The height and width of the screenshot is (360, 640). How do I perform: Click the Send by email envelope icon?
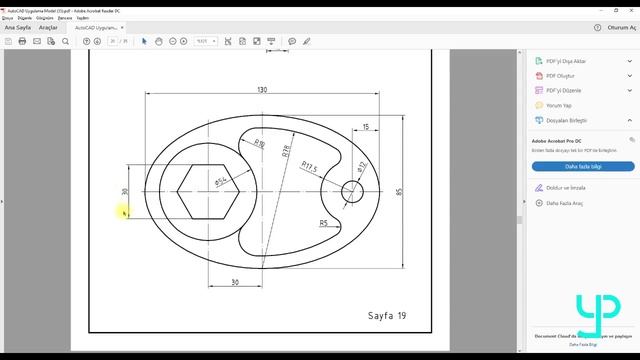37,41
